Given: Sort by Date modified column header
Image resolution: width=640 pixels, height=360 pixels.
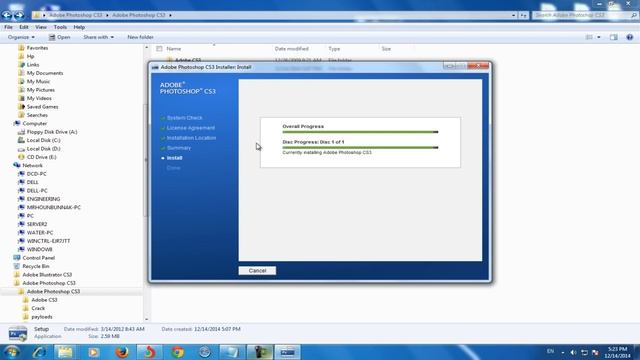Looking at the screenshot, I should point(291,49).
